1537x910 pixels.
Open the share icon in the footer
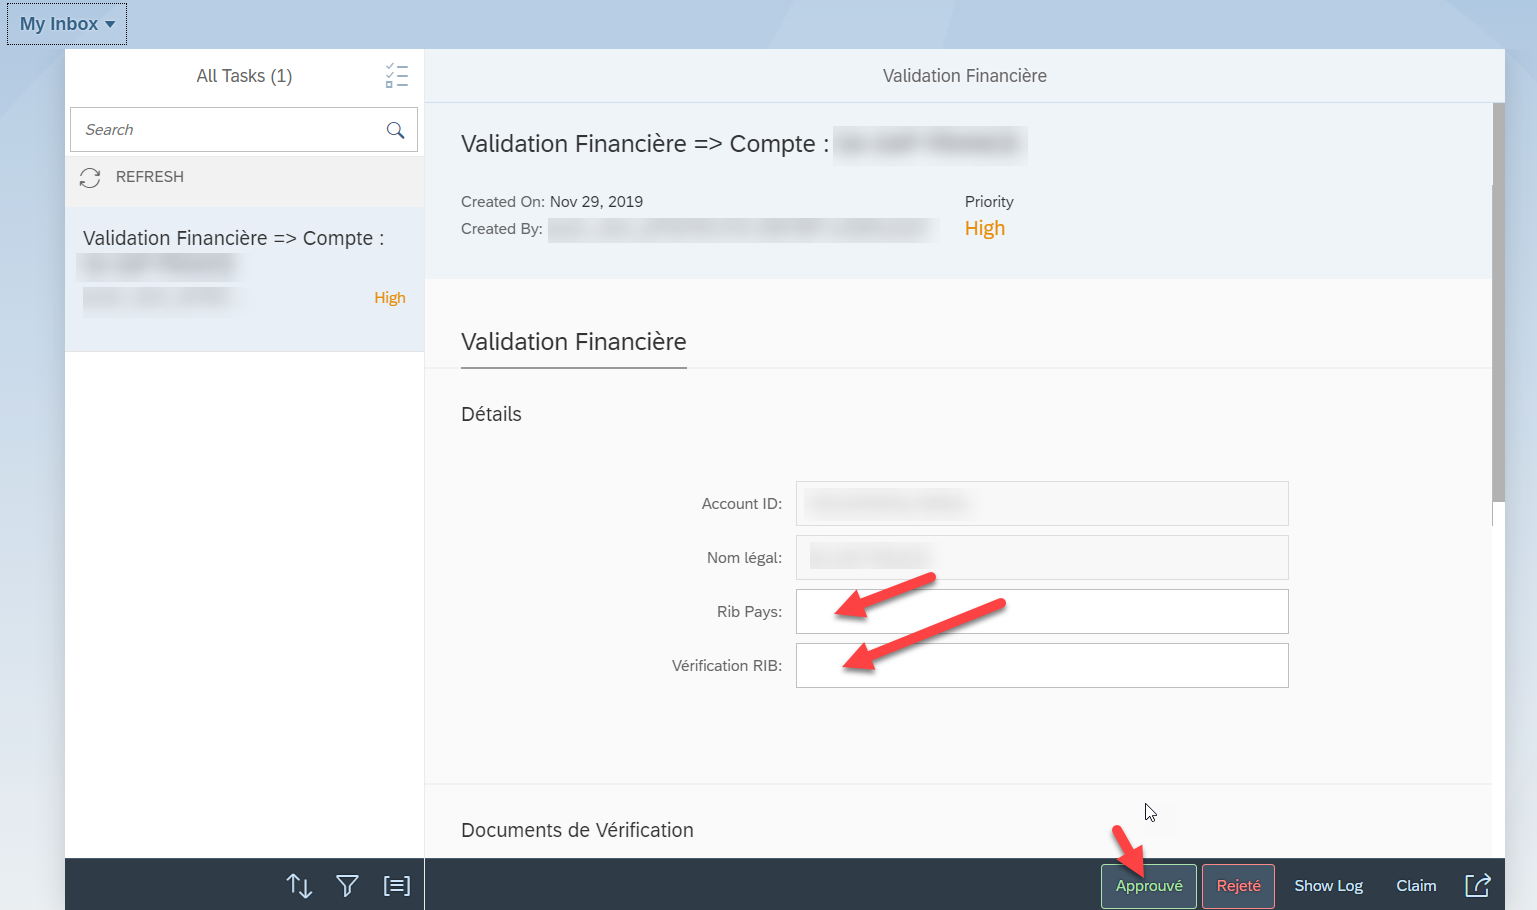[x=1479, y=885]
